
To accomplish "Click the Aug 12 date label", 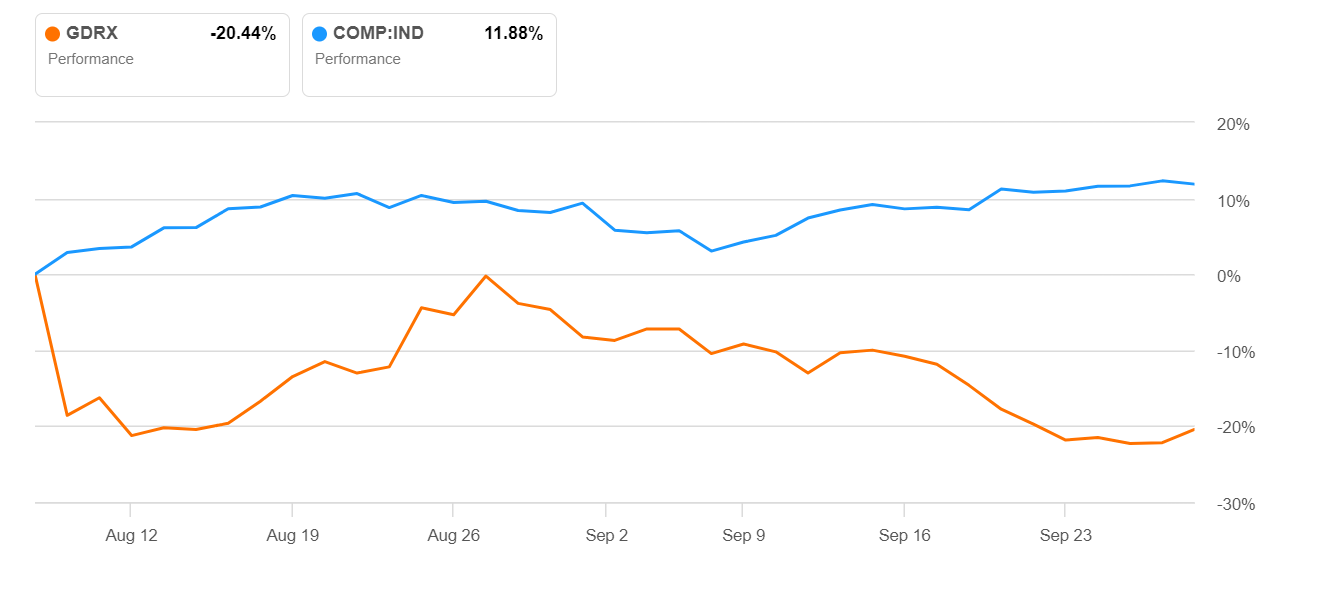I will (131, 536).
